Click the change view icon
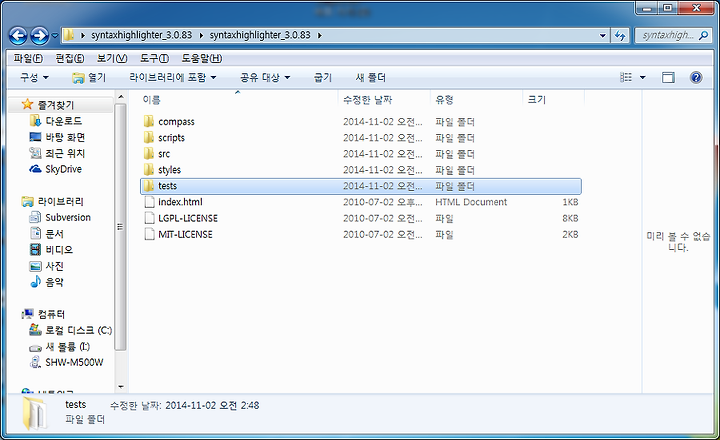The width and height of the screenshot is (720, 440). 626,77
